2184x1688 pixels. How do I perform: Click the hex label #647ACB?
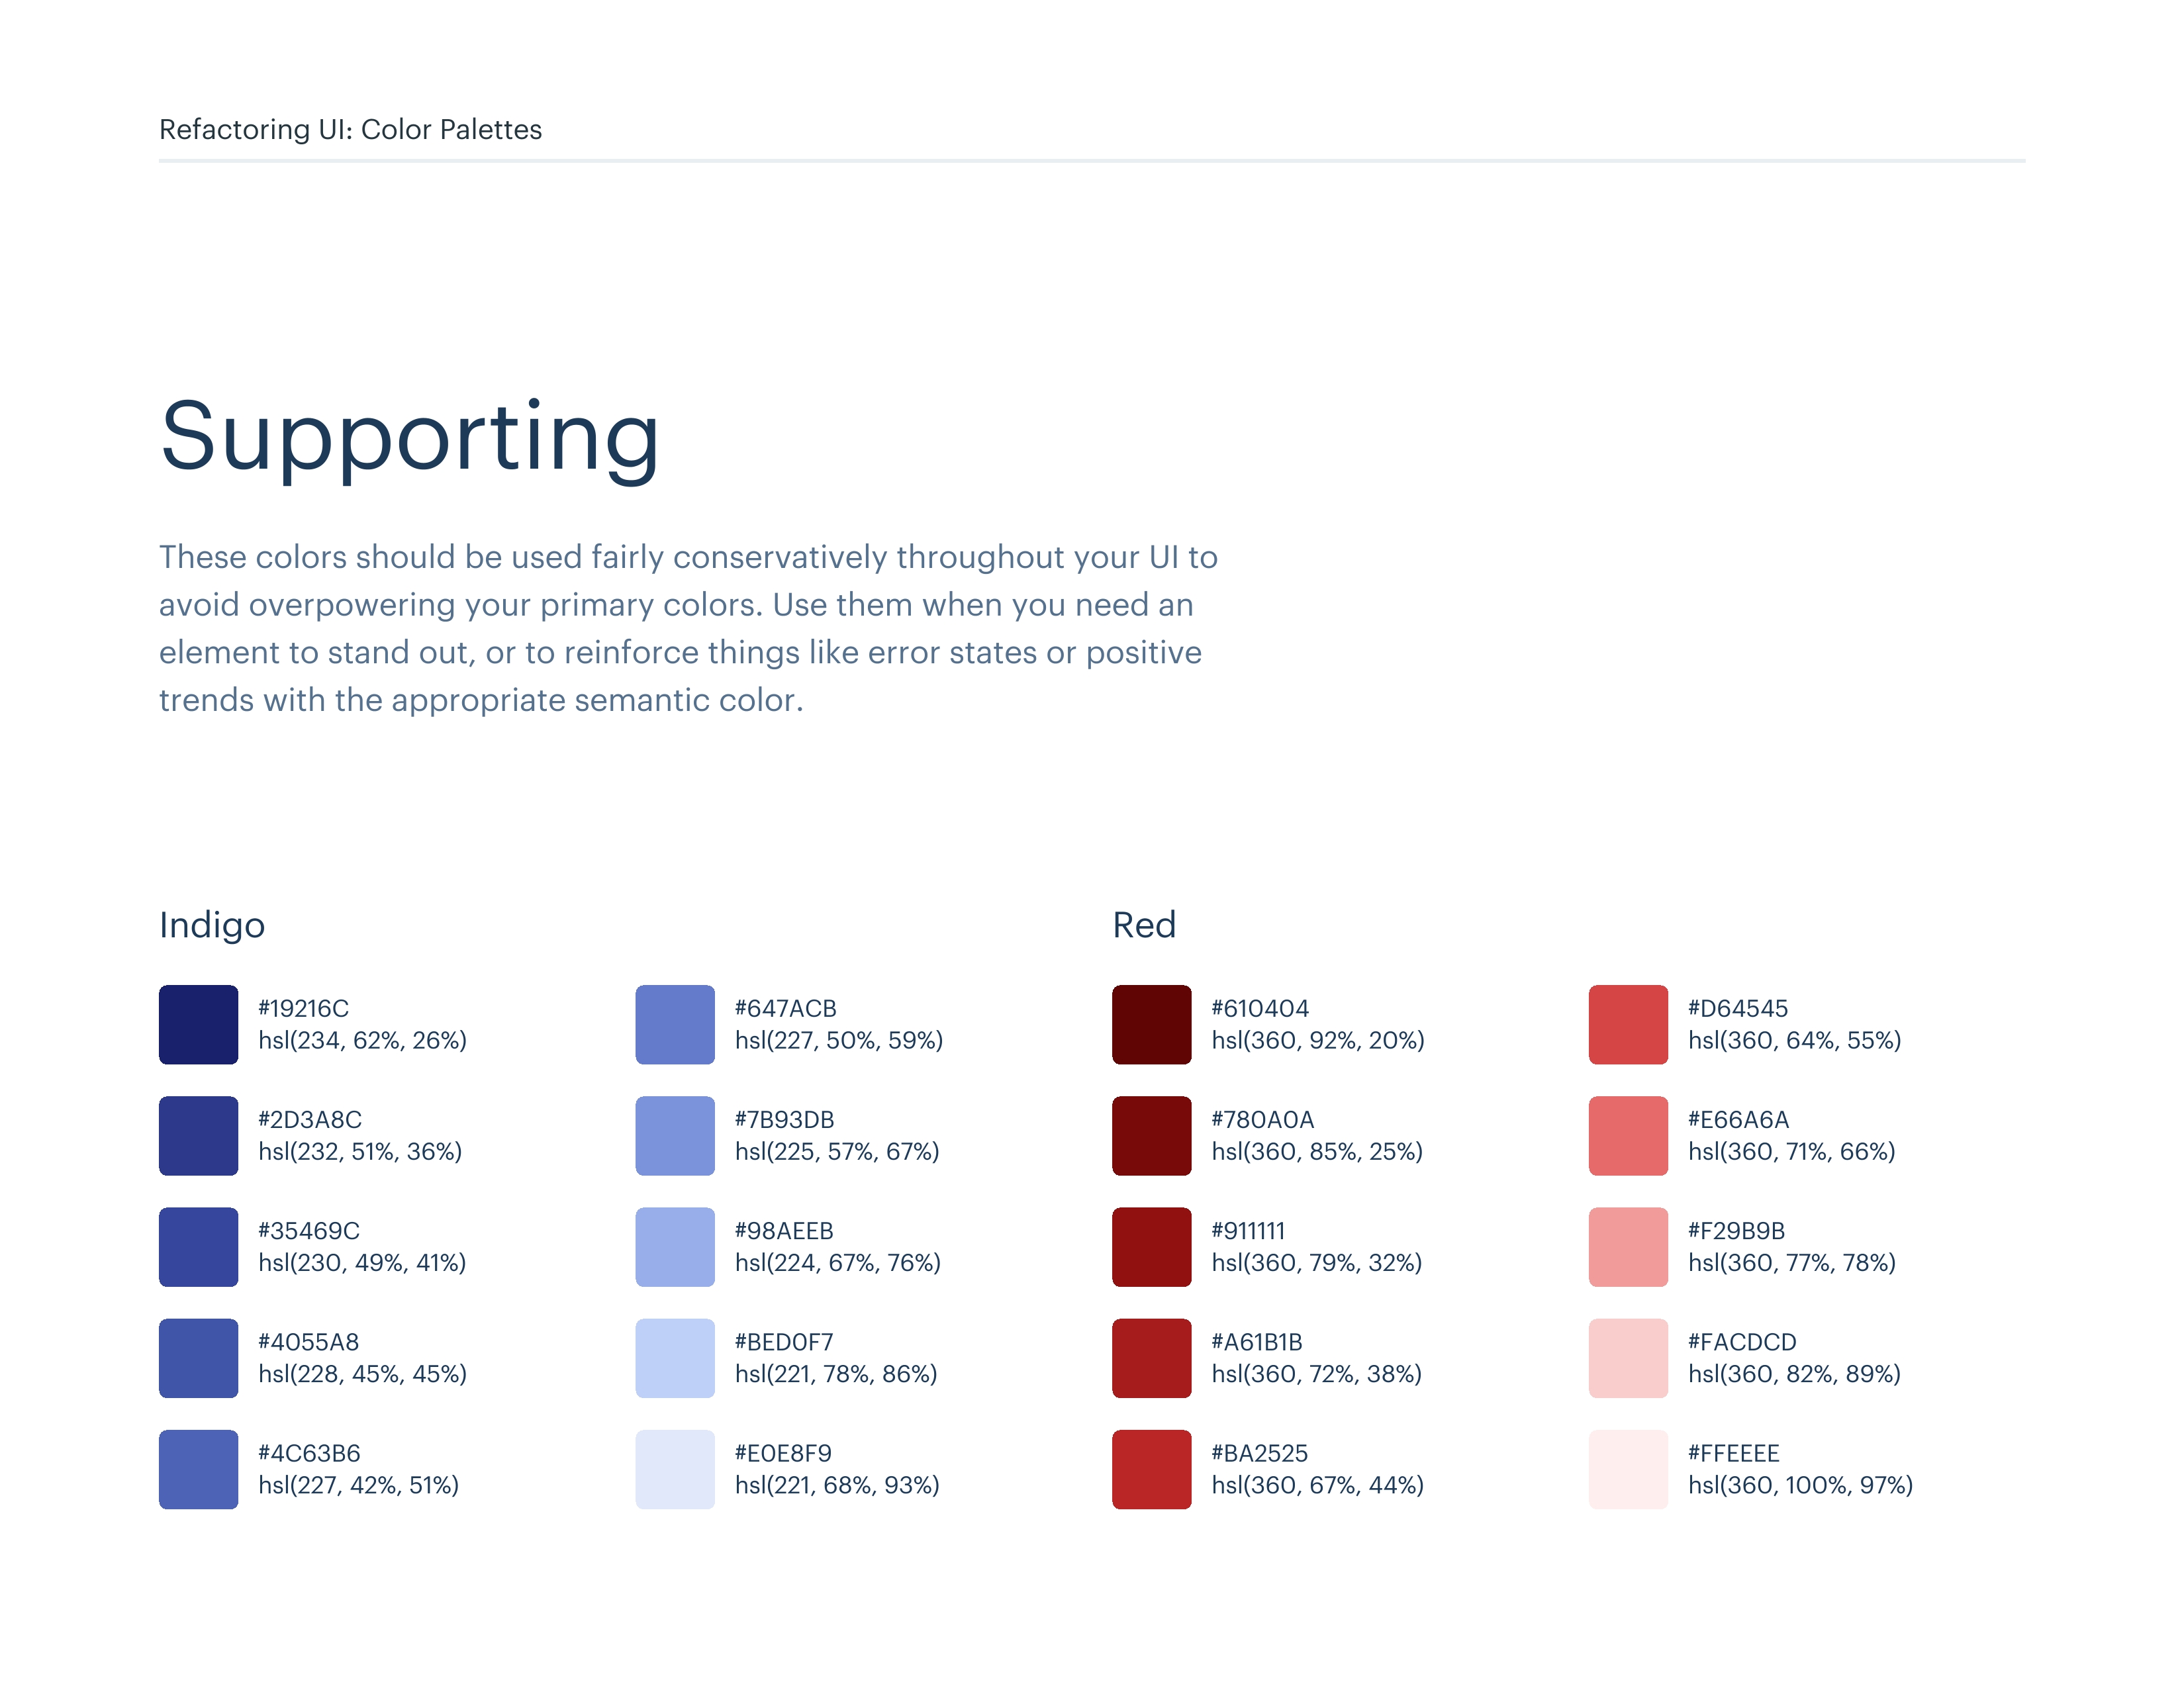(785, 1008)
